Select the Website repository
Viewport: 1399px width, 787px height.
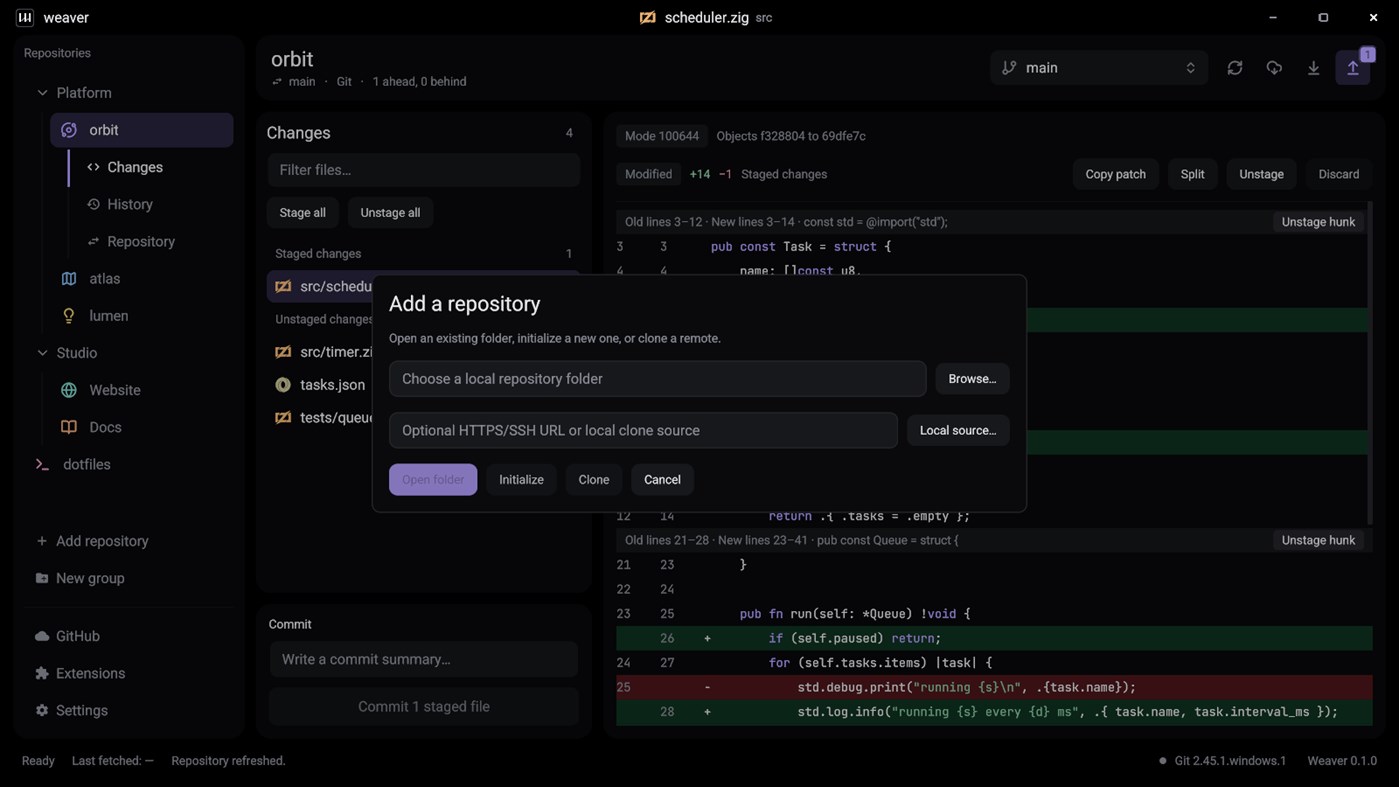point(142,390)
